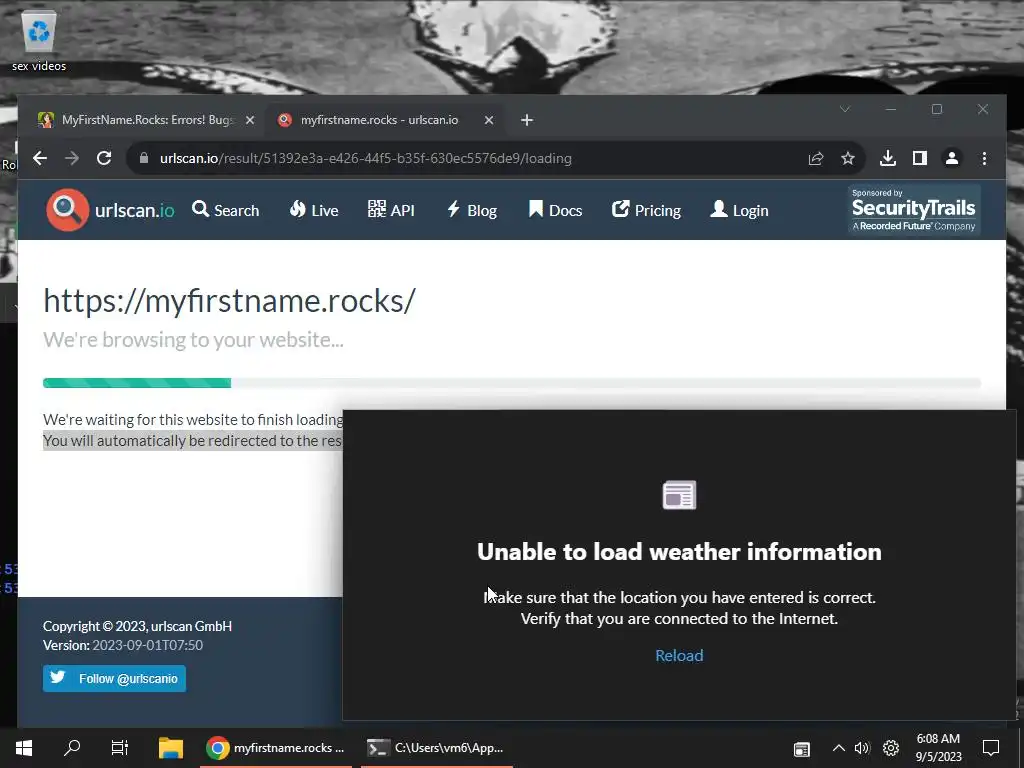Click the scan loading progress bar
1024x768 pixels.
[512, 383]
